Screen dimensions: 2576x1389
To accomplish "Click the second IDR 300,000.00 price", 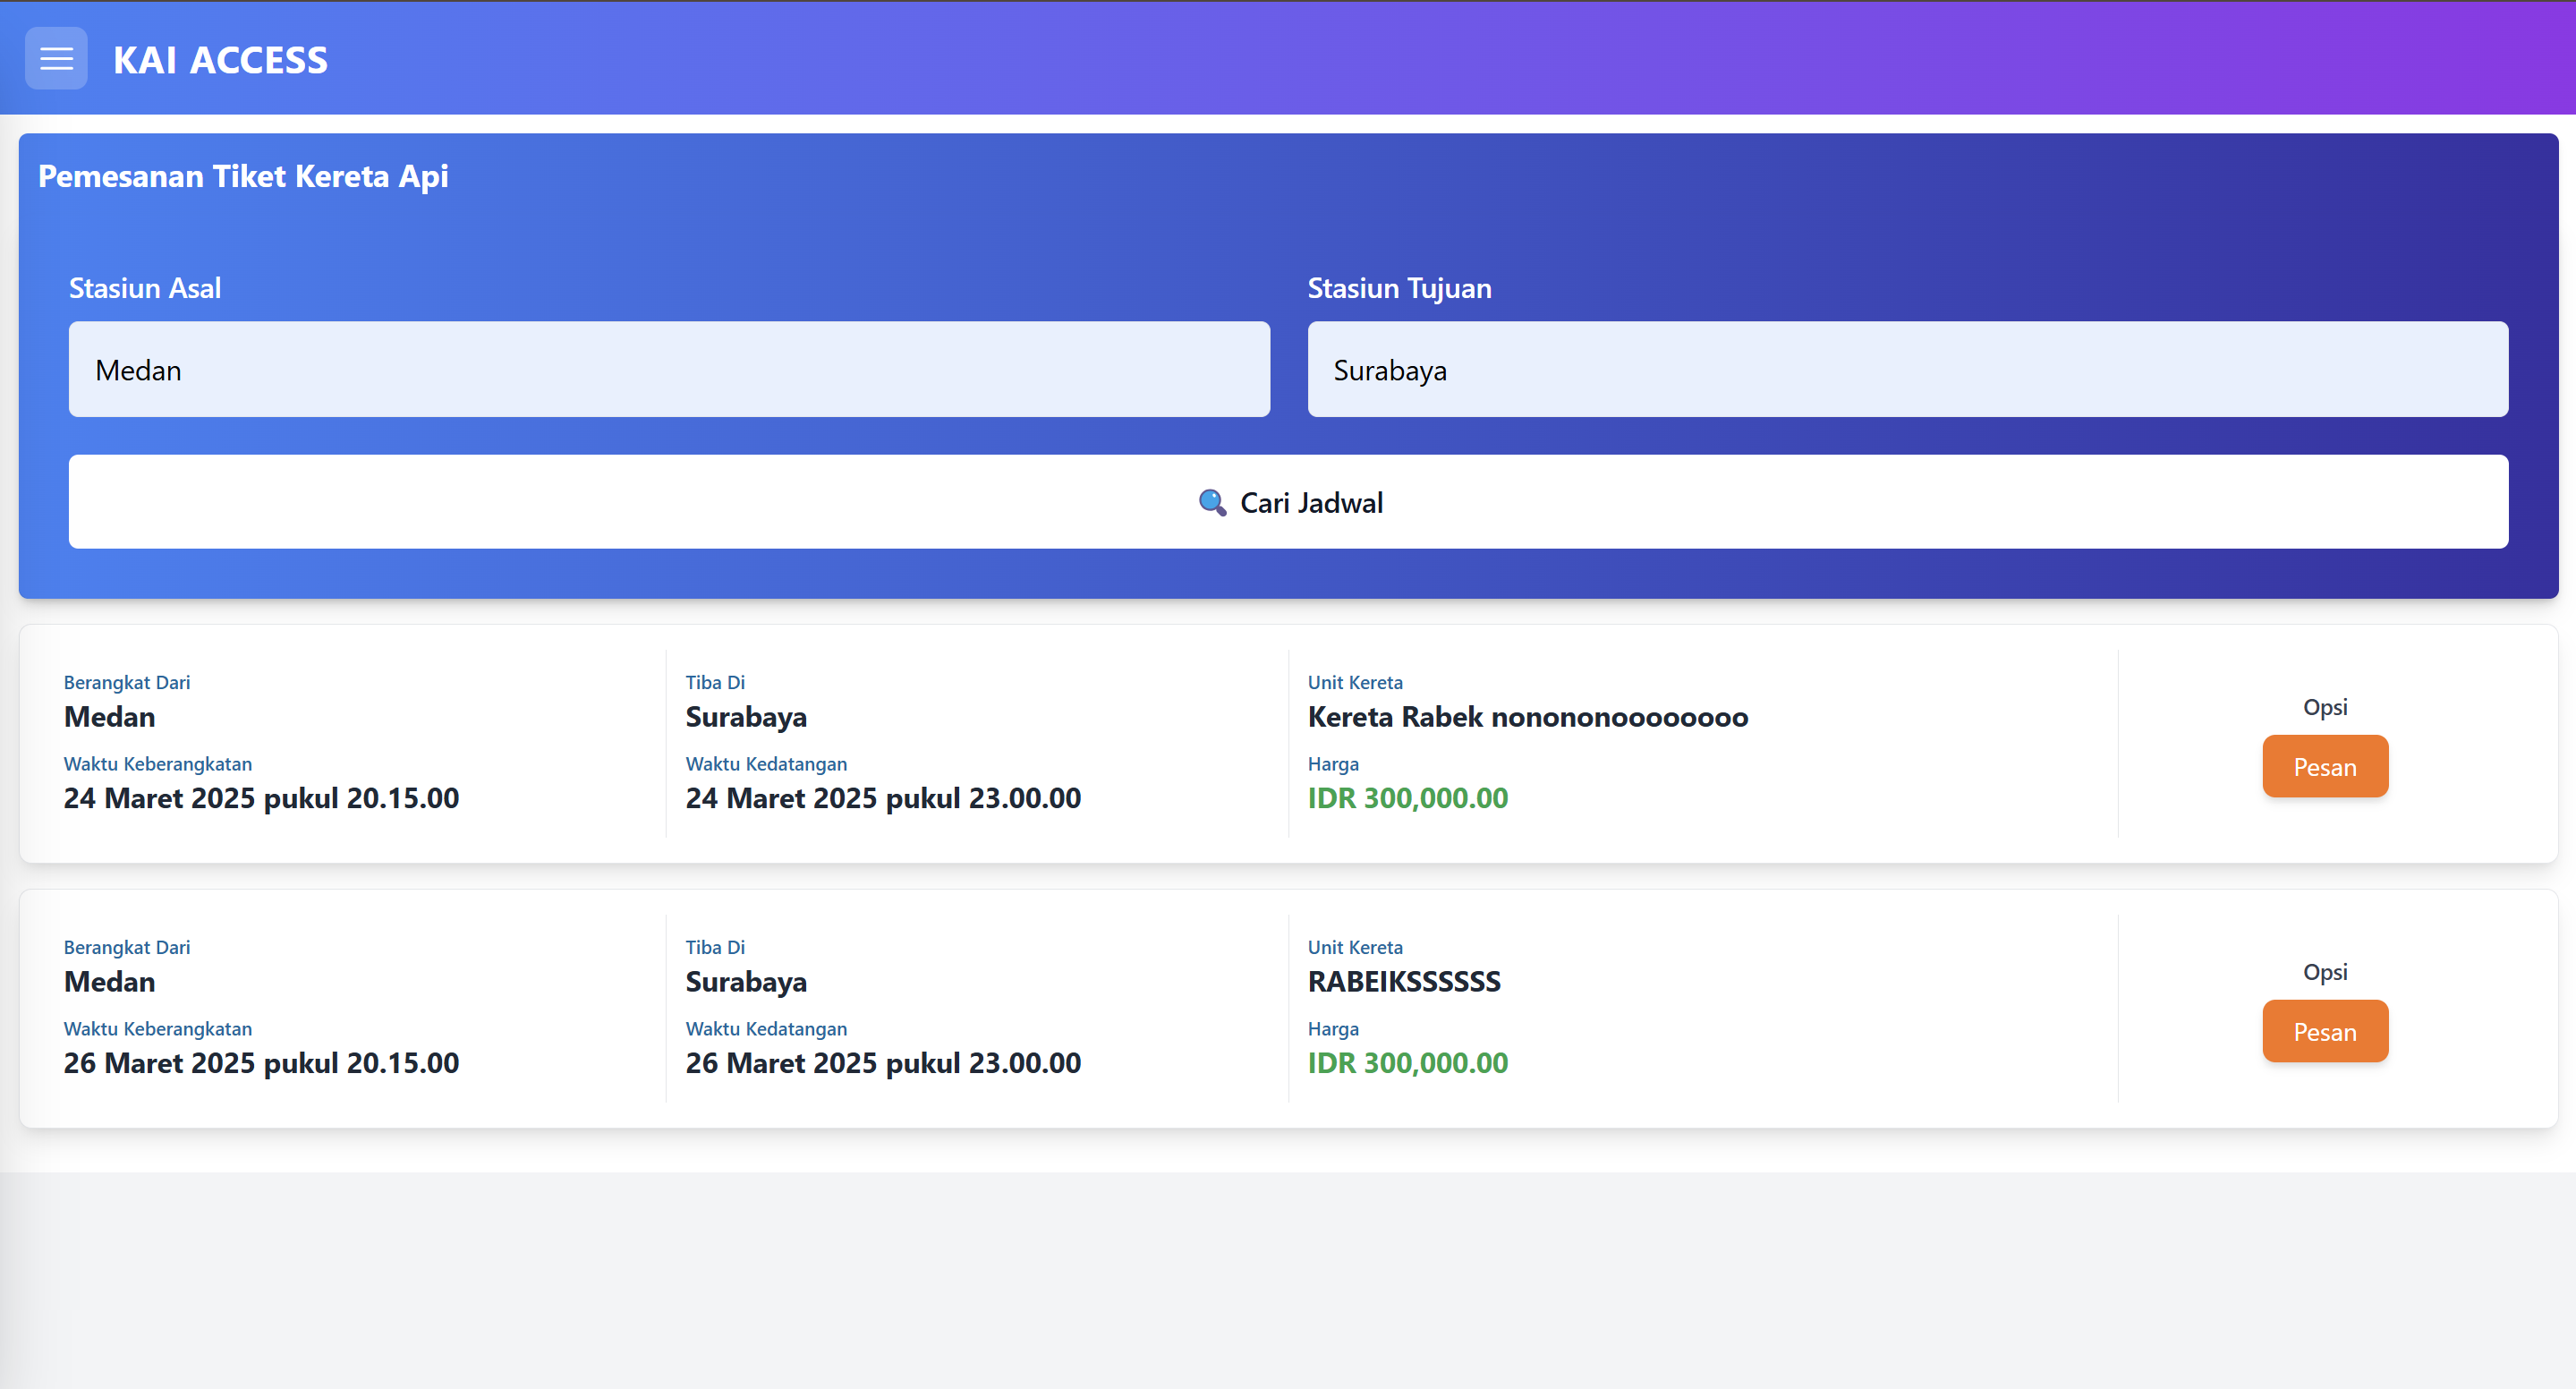I will [1407, 1063].
